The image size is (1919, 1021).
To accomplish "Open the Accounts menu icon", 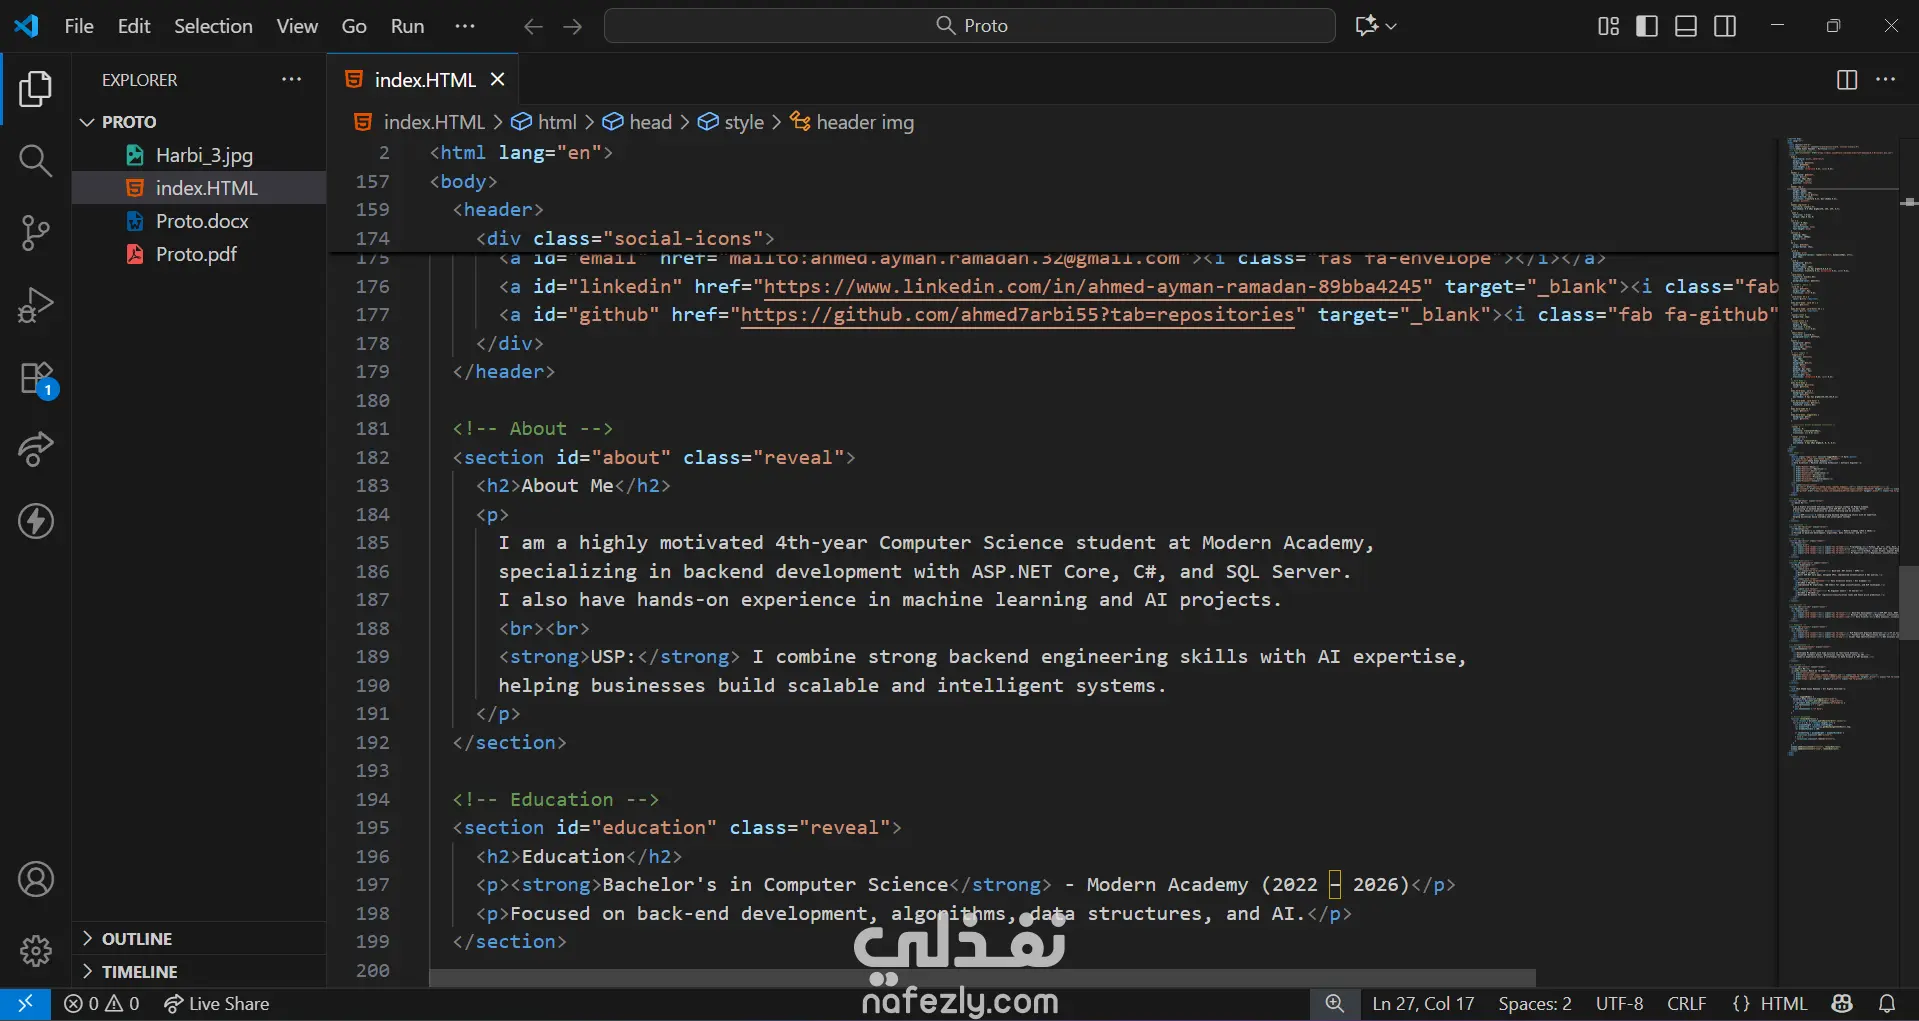I will click(36, 879).
